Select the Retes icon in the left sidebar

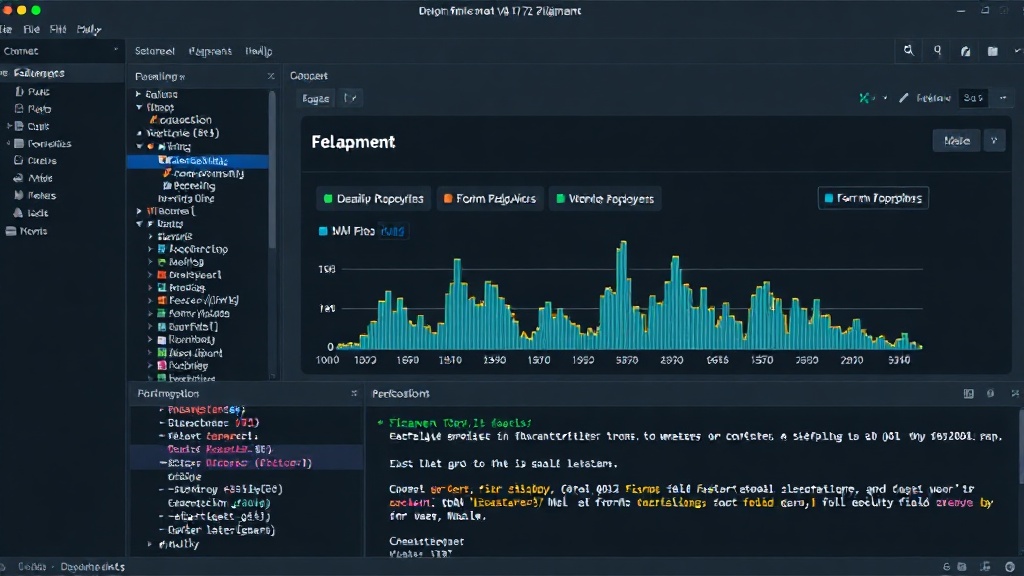18,195
